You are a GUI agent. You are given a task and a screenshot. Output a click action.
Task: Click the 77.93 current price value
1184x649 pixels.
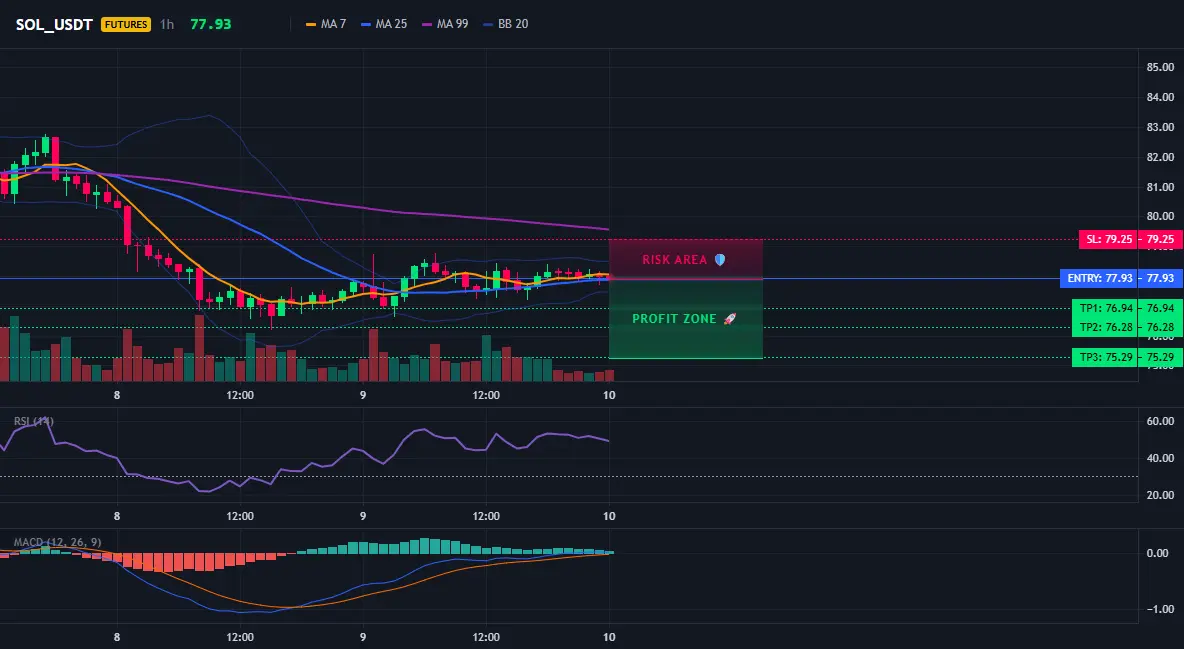click(211, 24)
